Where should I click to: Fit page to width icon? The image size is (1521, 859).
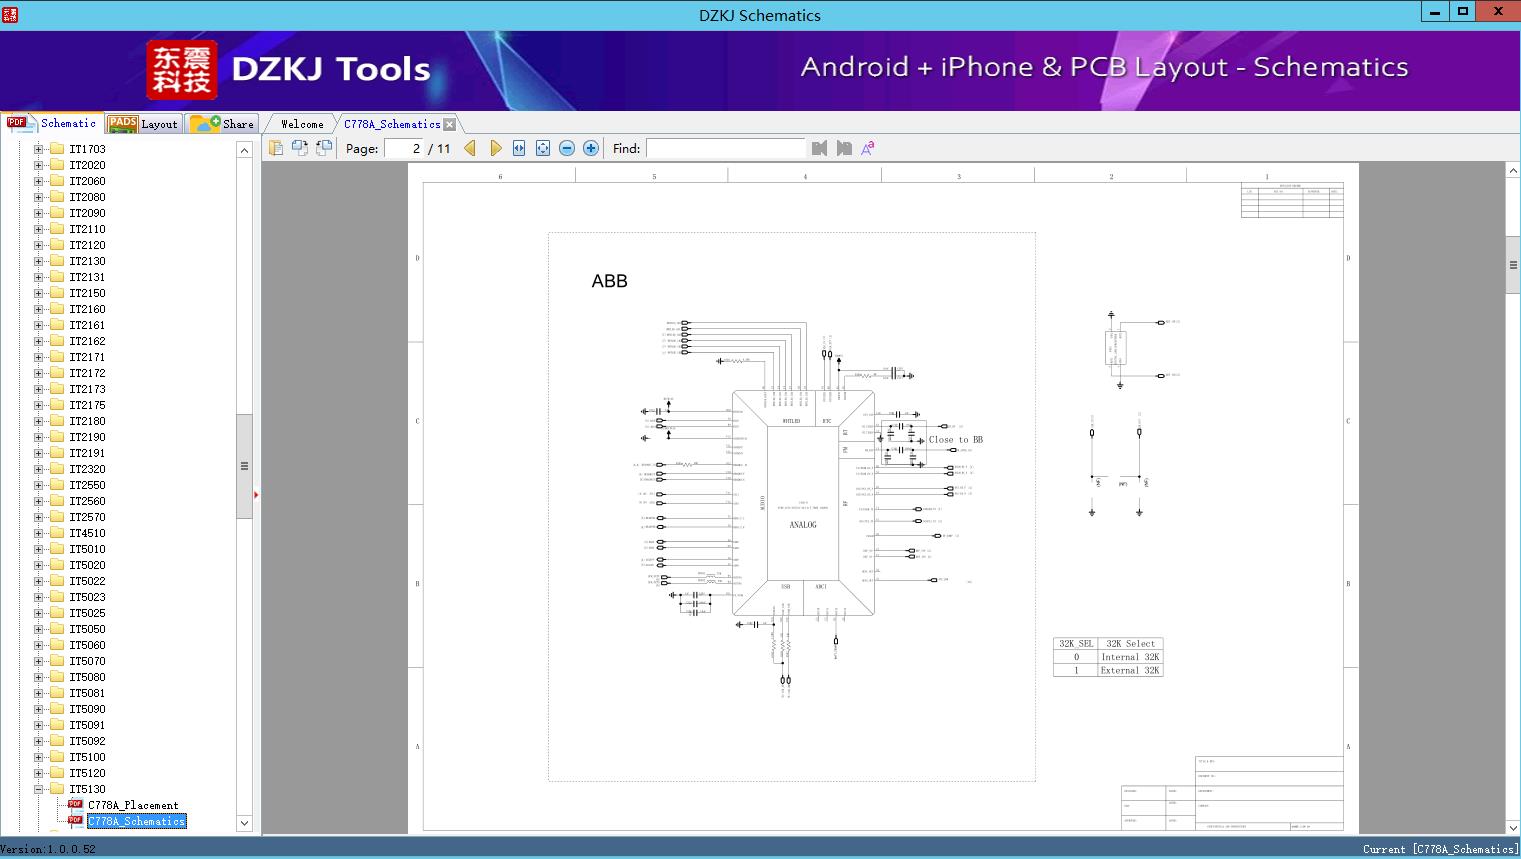(x=519, y=148)
